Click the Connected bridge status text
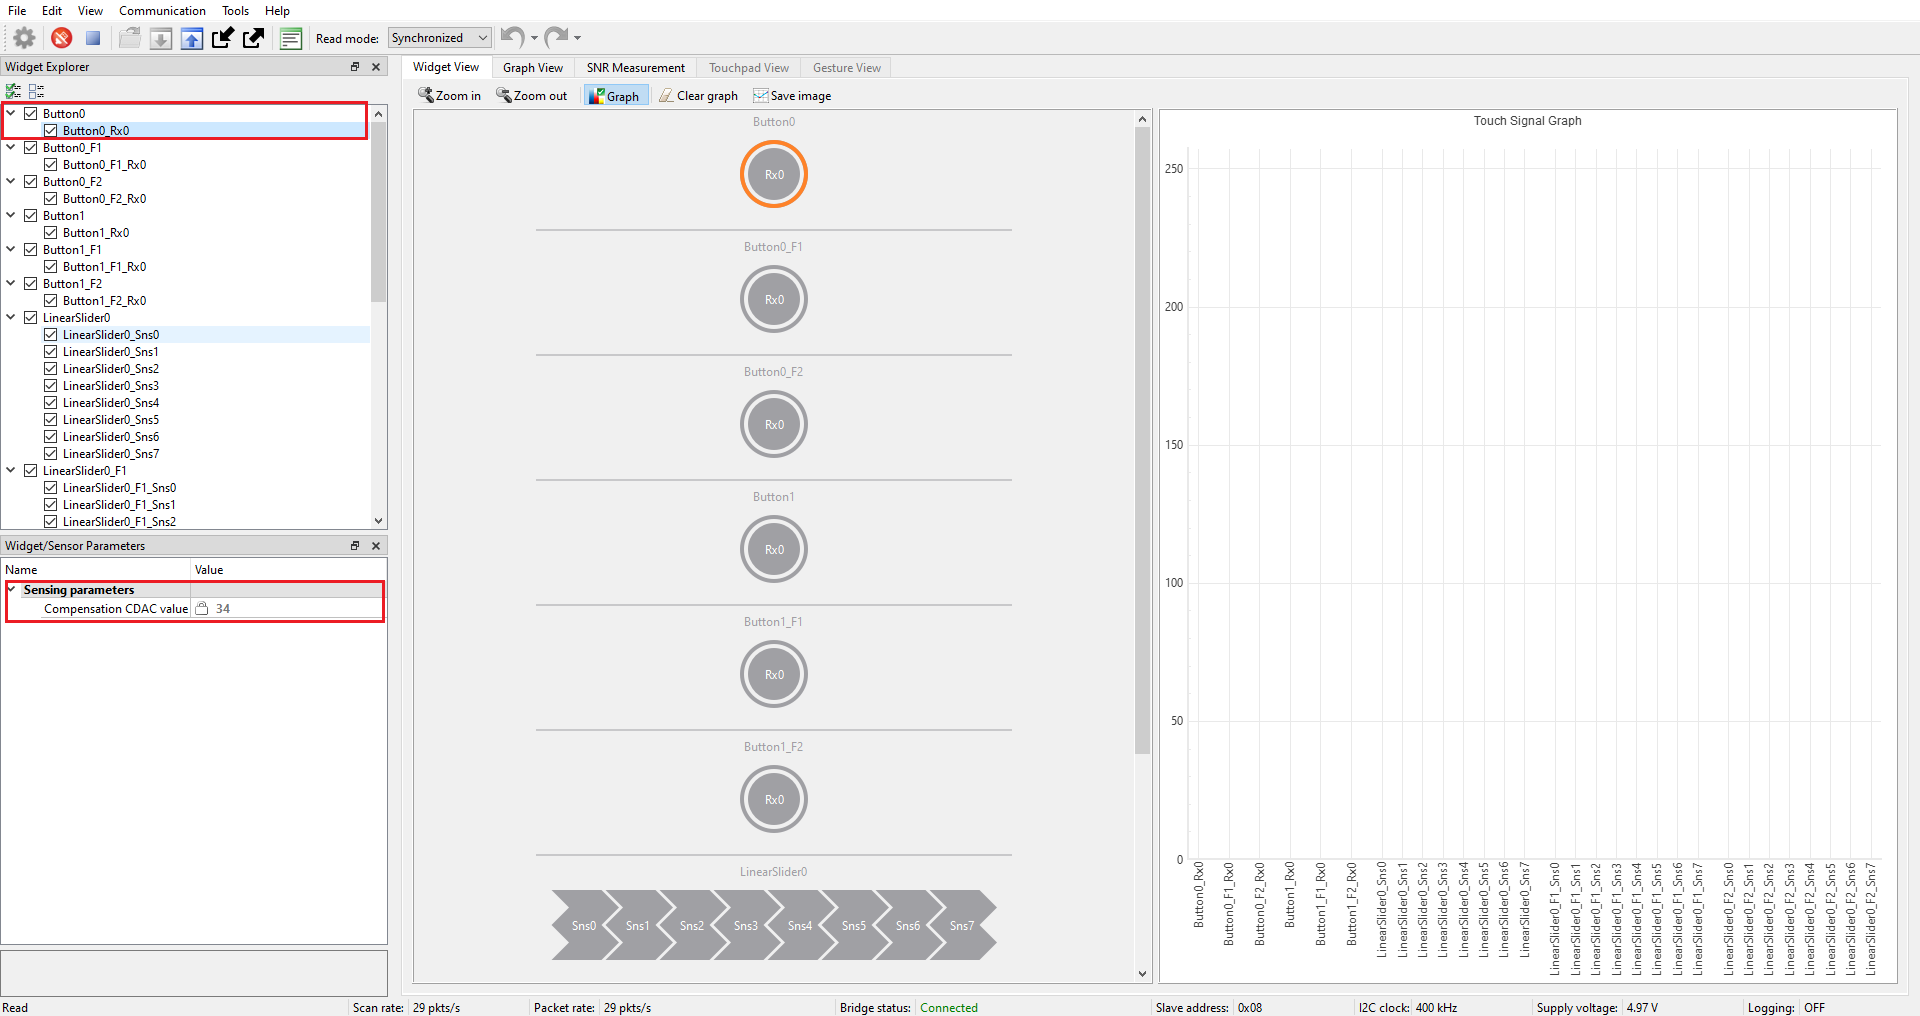The image size is (1920, 1016). point(949,1008)
